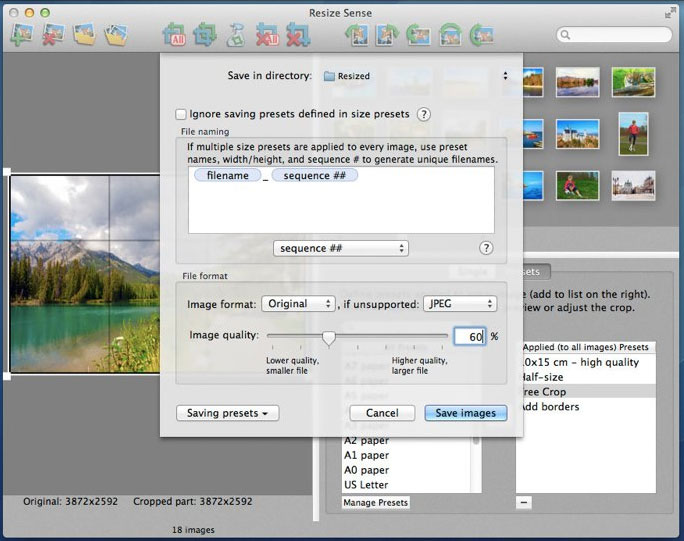The width and height of the screenshot is (684, 541).
Task: Click the magnifier icon in the search field
Action: (x=565, y=34)
